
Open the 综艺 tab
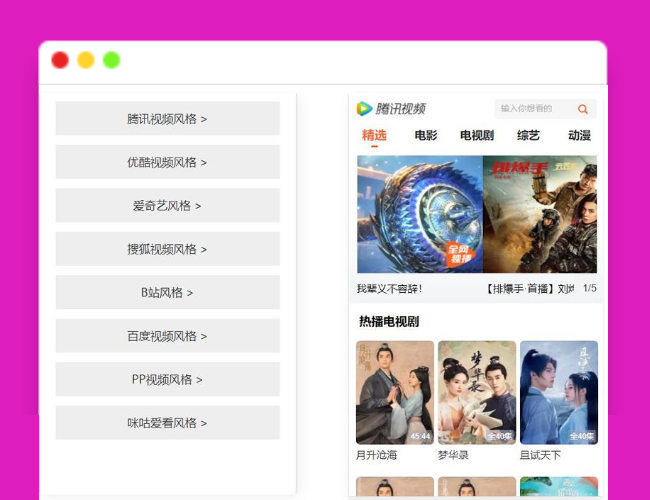click(x=528, y=135)
